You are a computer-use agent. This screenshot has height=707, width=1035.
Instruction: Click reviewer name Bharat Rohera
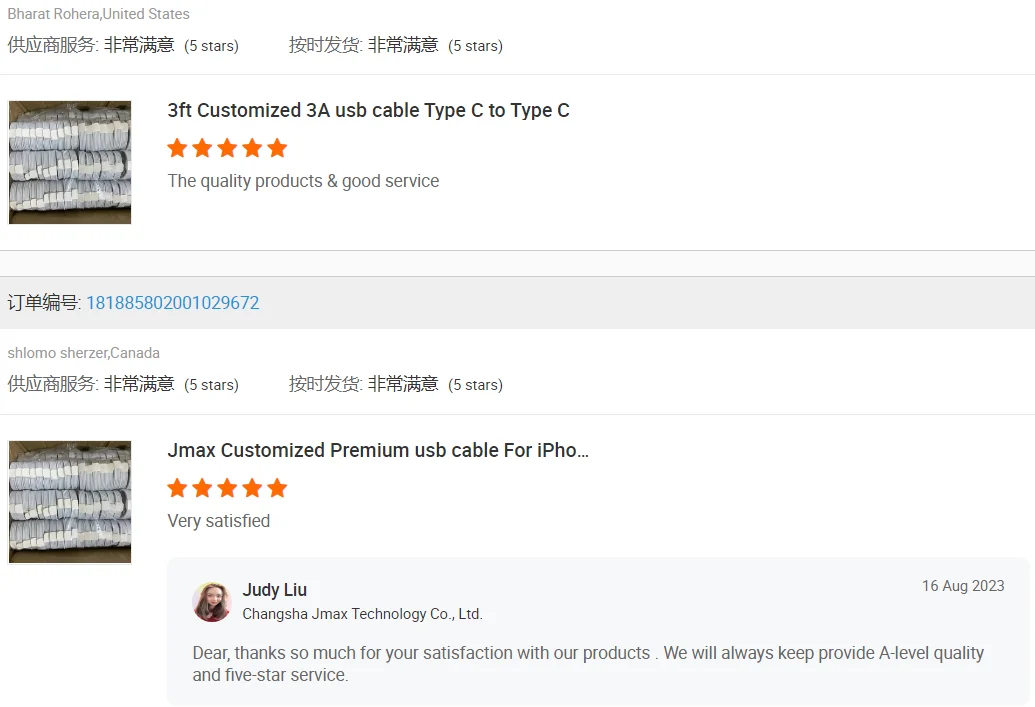pos(54,14)
